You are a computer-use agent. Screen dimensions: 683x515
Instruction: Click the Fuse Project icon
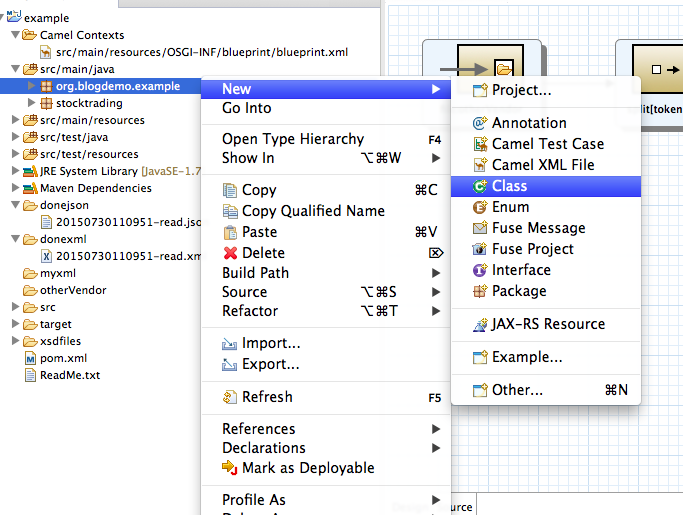[x=480, y=249]
